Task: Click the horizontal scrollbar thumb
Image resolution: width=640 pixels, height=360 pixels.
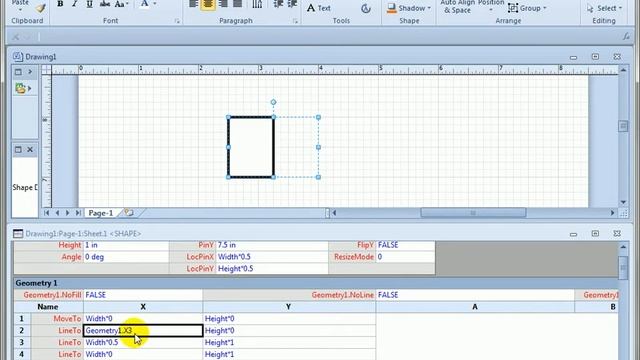Action: coord(473,213)
